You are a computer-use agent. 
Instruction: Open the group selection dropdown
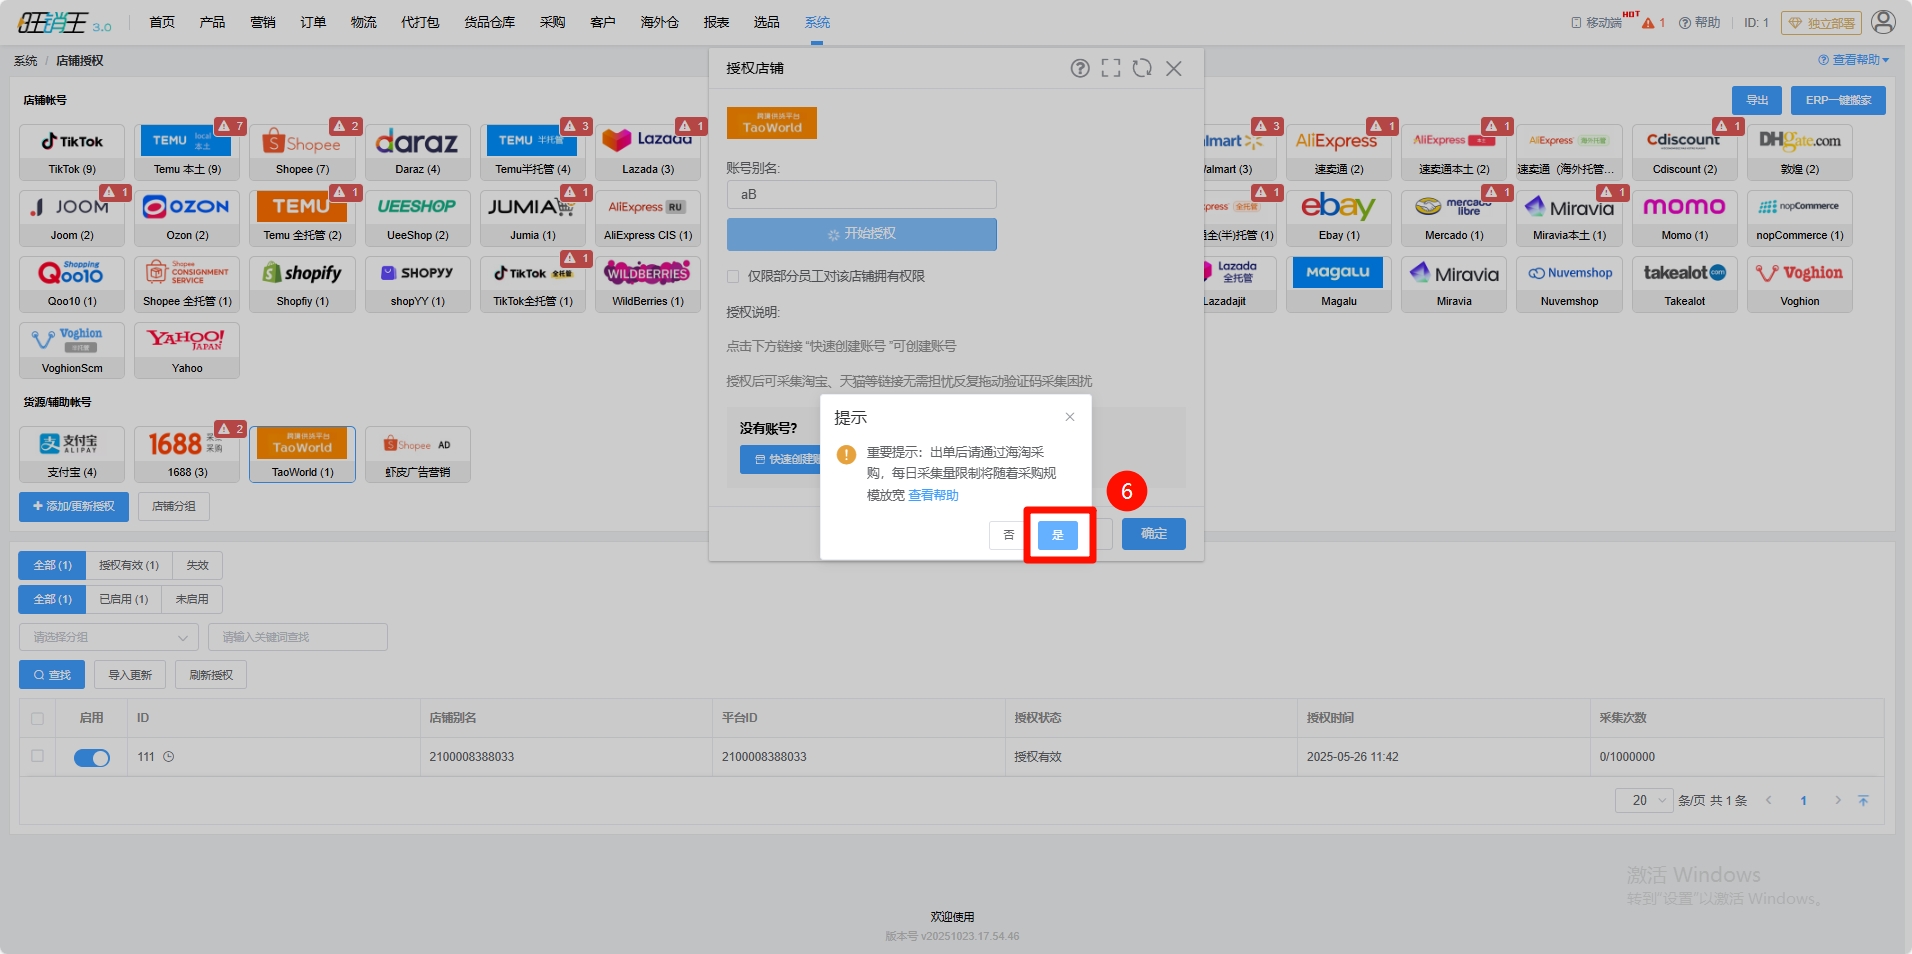coord(109,637)
